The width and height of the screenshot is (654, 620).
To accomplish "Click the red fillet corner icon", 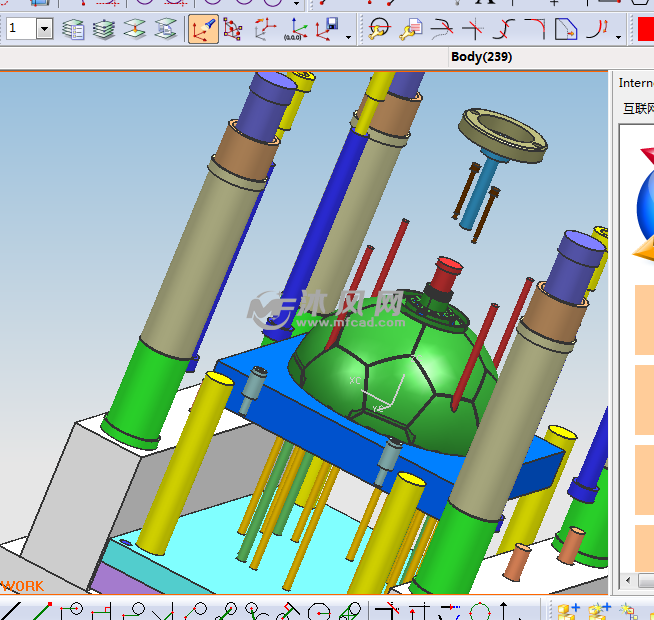I will [x=535, y=29].
